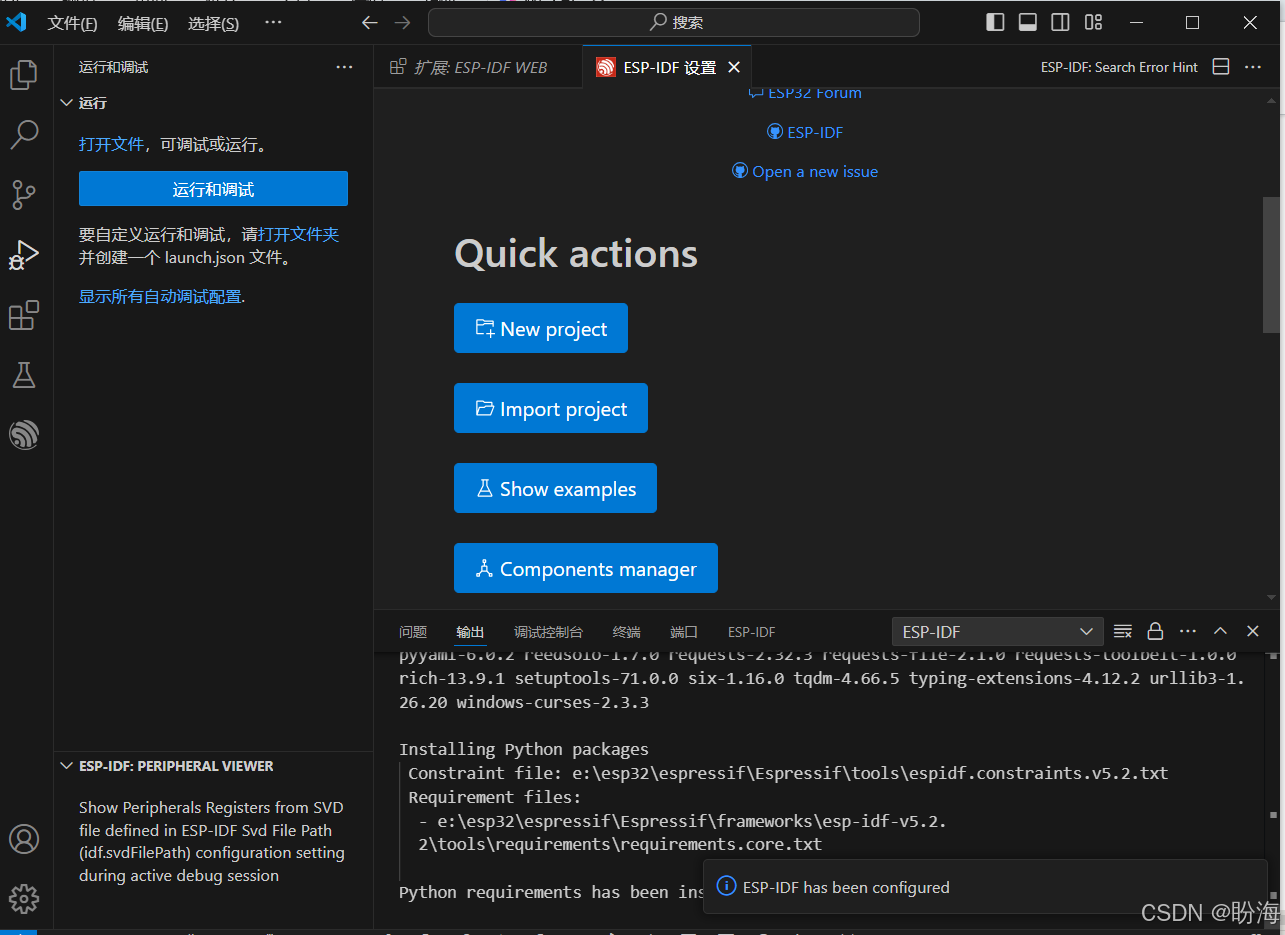This screenshot has width=1285, height=935.
Task: Open the ESP32 Forum link
Action: coord(805,93)
